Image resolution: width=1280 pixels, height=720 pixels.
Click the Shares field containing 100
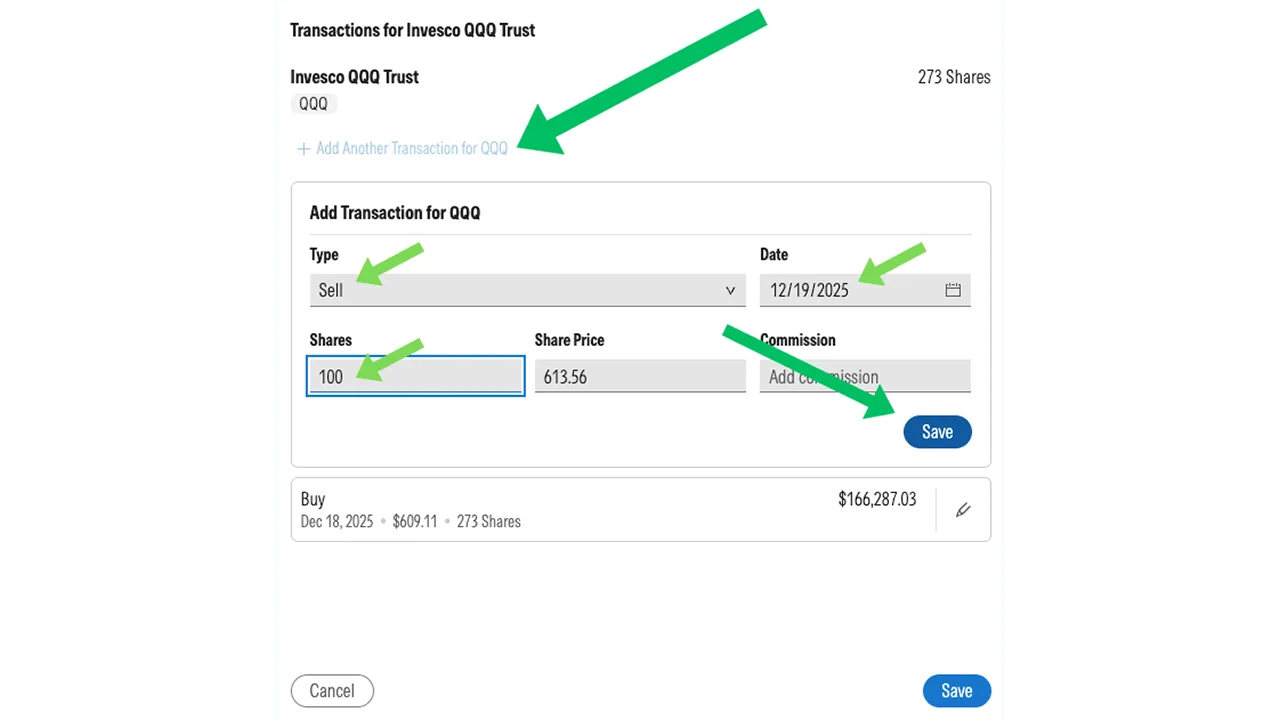tap(415, 377)
